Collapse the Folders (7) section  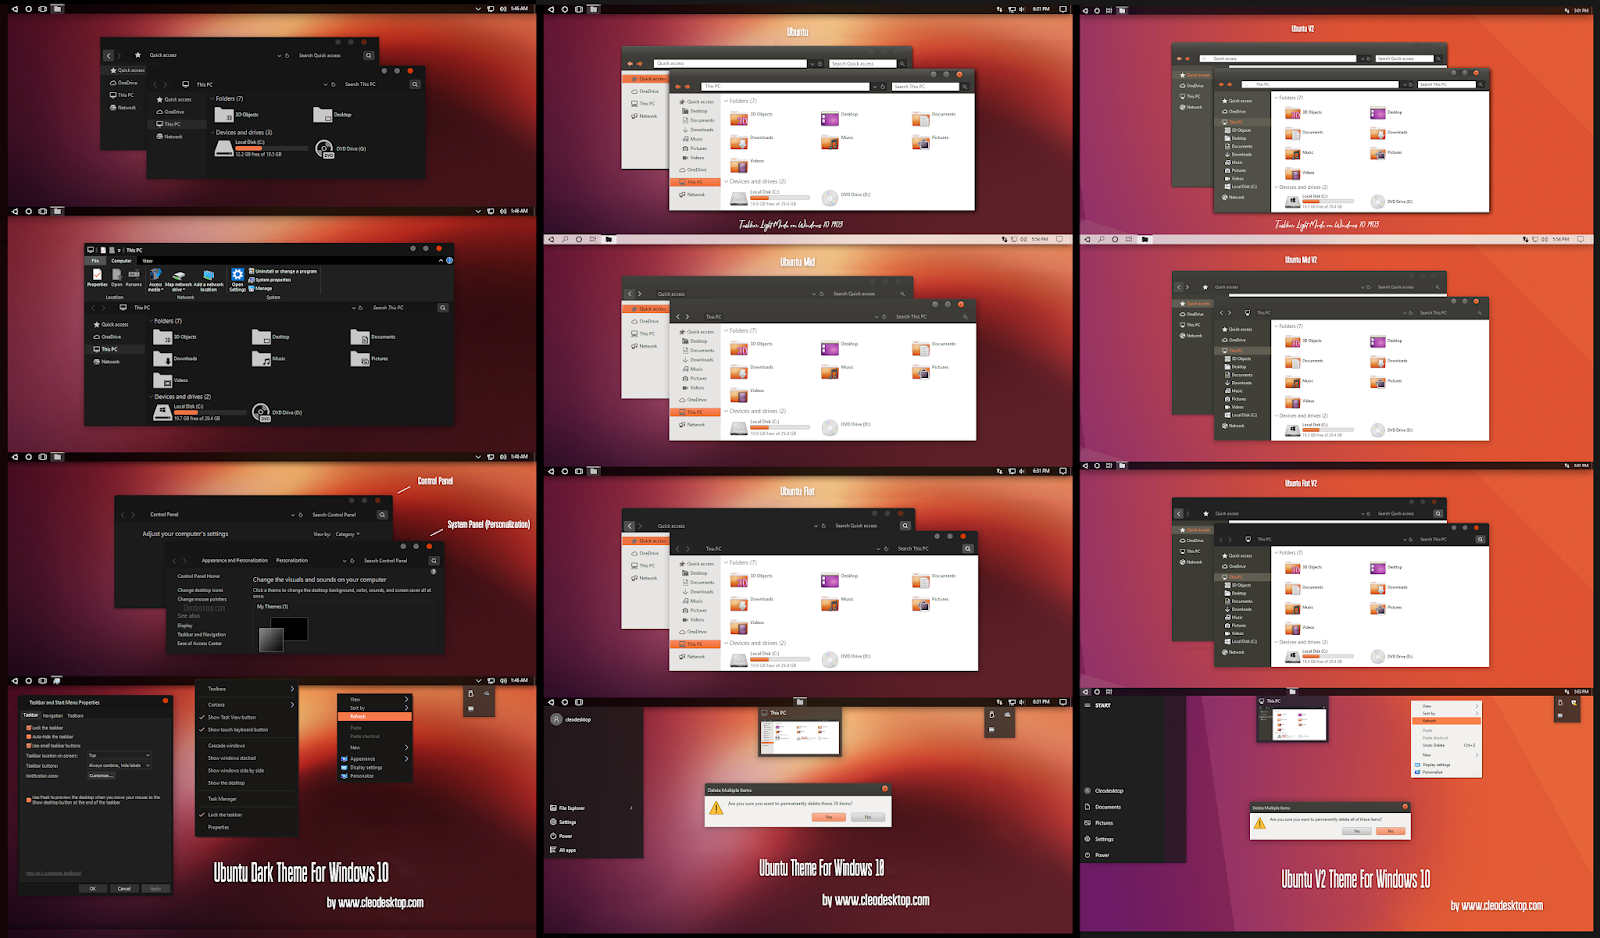pos(151,320)
